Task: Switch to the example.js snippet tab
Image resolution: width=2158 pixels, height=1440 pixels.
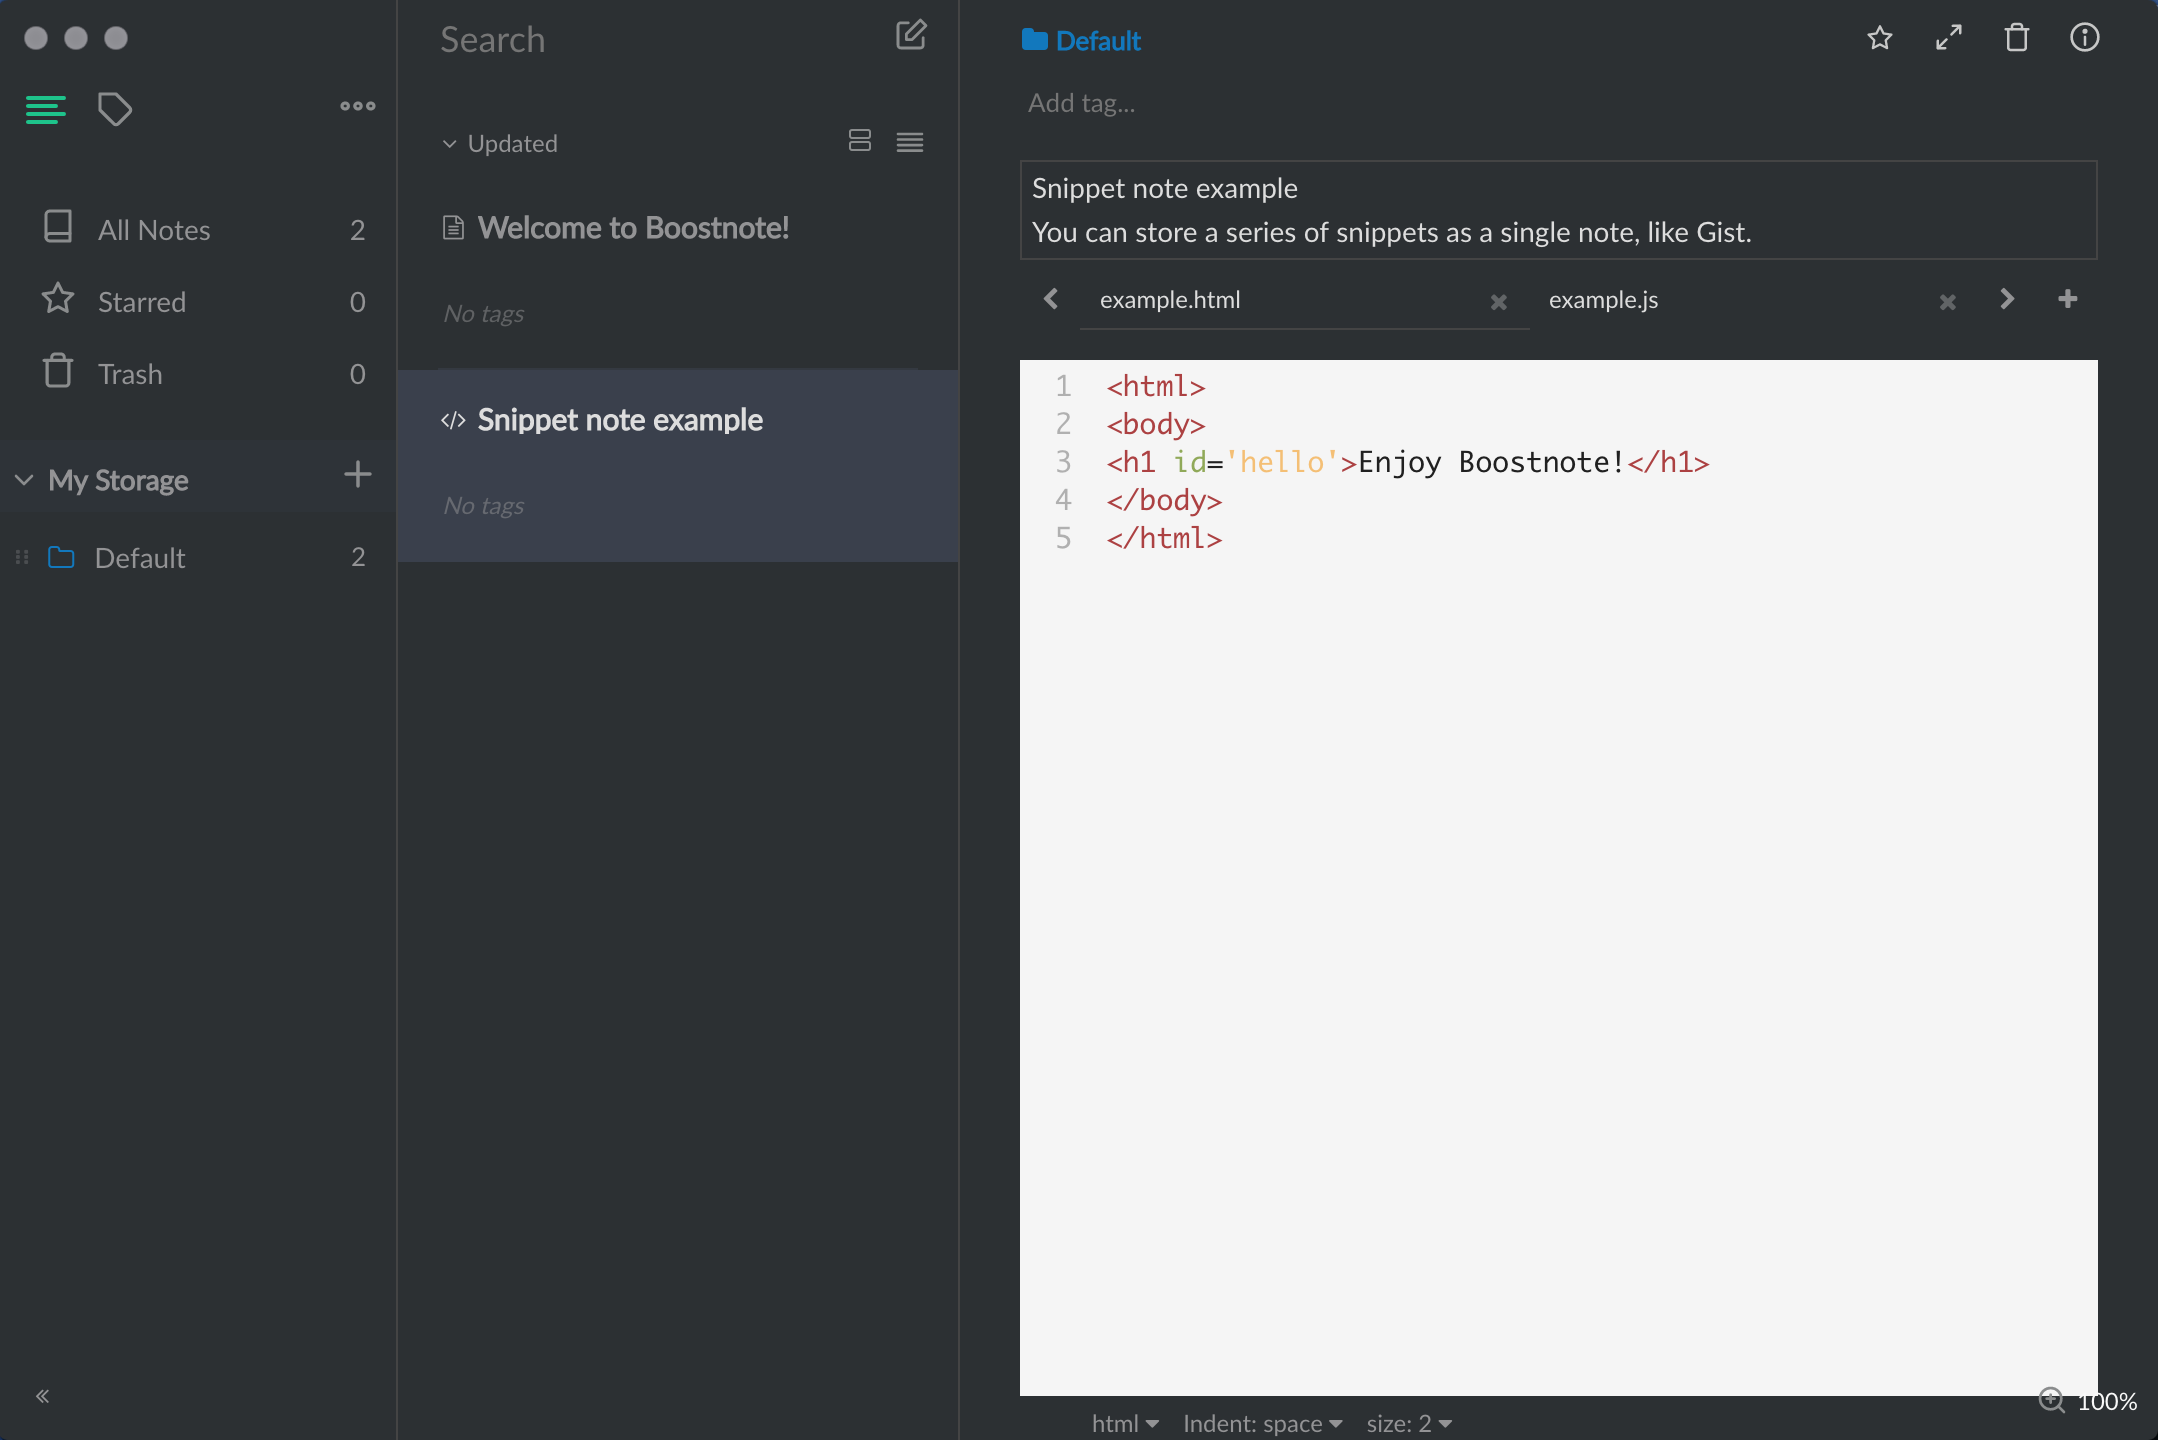Action: coord(1603,300)
